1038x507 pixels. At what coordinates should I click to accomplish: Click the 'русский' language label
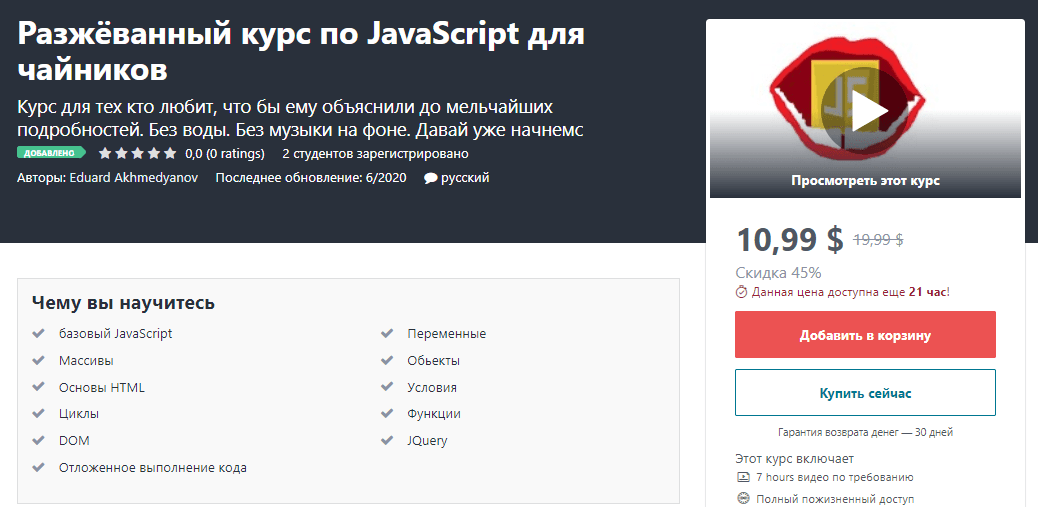(465, 177)
